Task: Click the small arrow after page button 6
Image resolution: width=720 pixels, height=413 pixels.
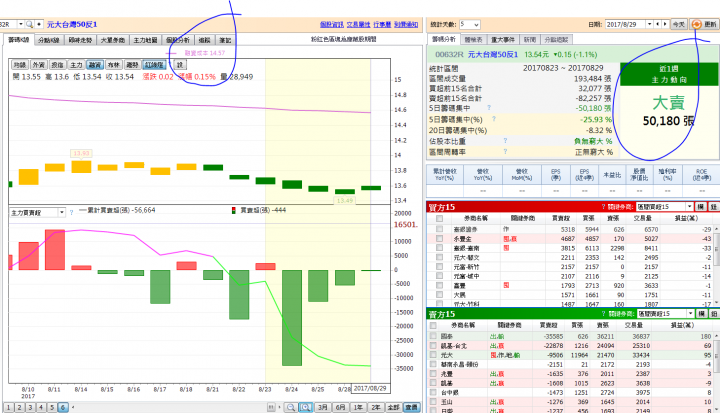Action: click(73, 407)
